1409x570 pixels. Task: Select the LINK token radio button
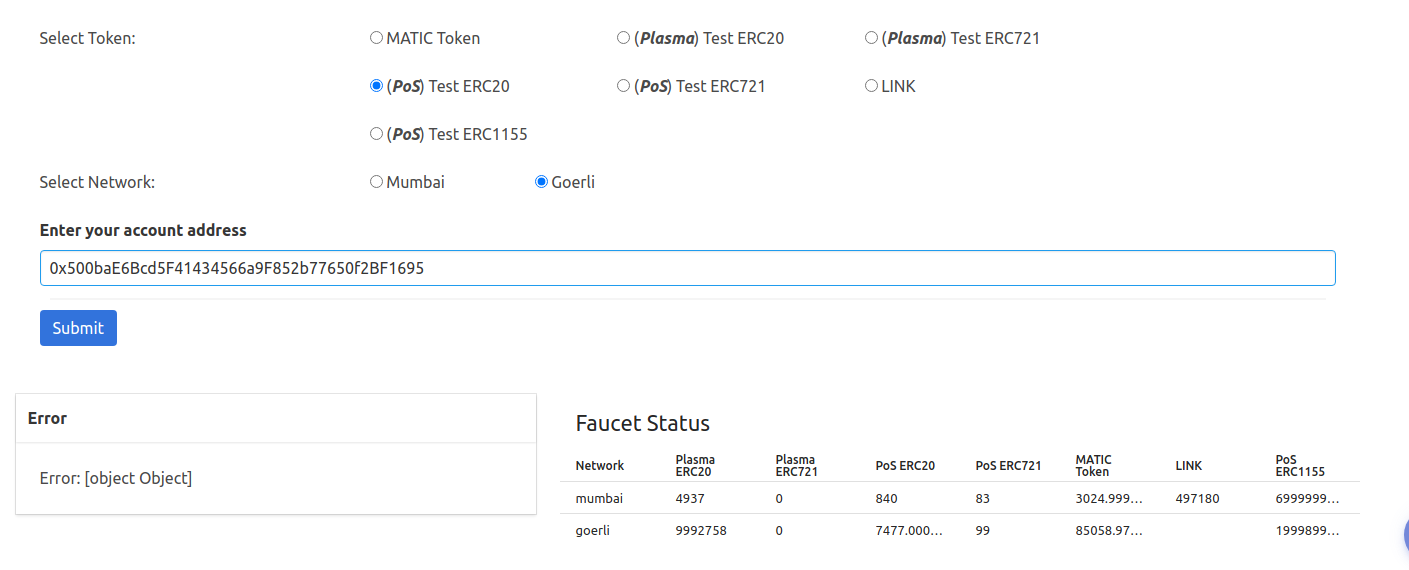point(871,86)
